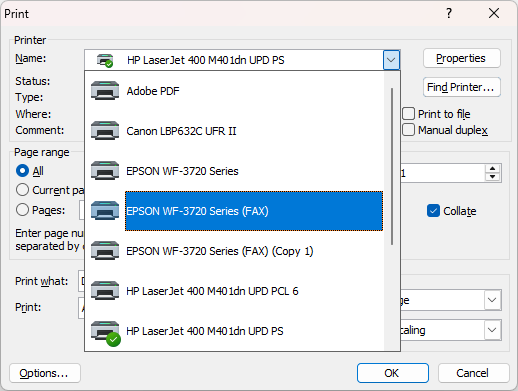518x391 pixels.
Task: Collapse the printer Name dropdown arrow
Action: [391, 60]
